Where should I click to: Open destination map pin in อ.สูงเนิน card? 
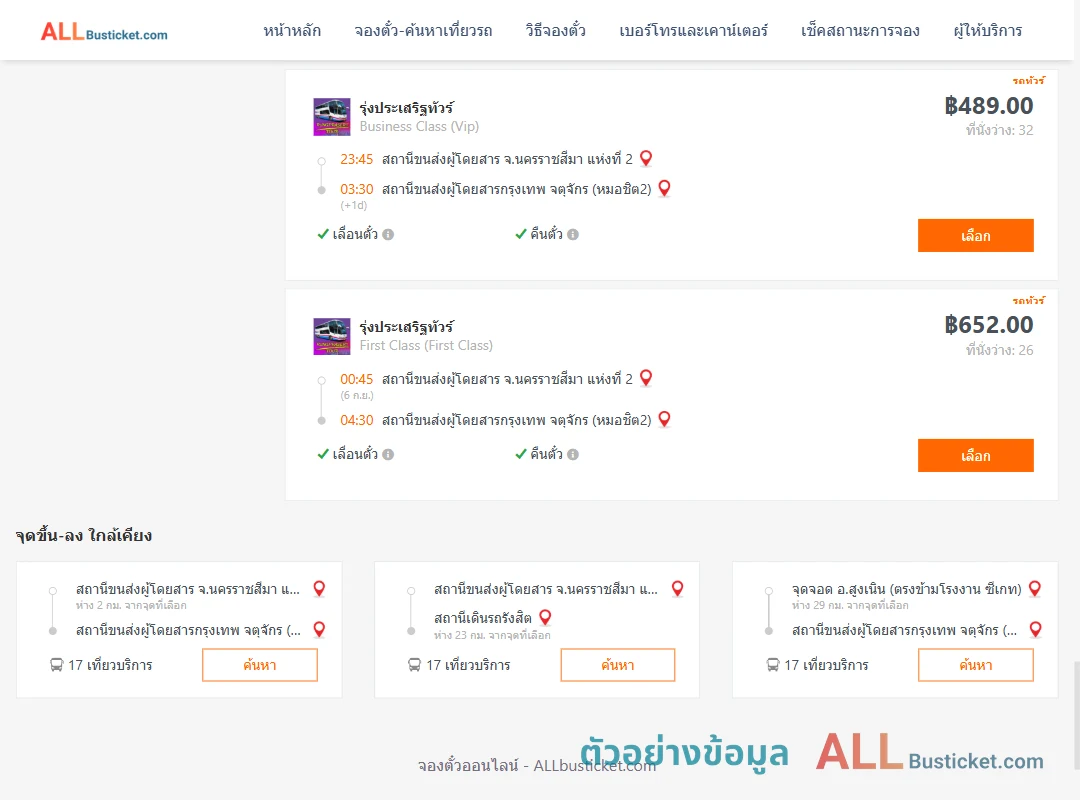pyautogui.click(x=1035, y=629)
